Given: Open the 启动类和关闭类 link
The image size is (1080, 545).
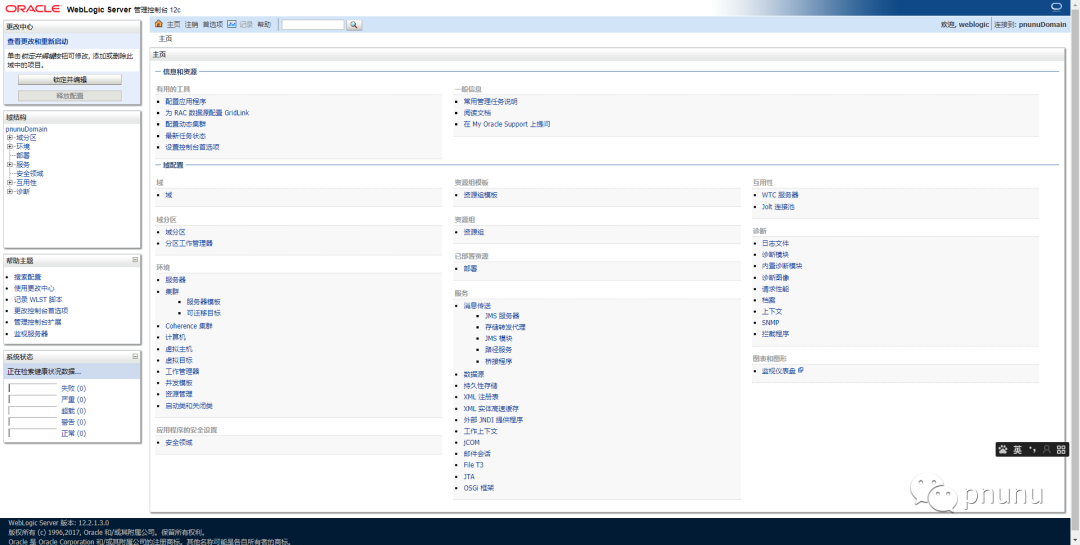Looking at the screenshot, I should point(189,405).
